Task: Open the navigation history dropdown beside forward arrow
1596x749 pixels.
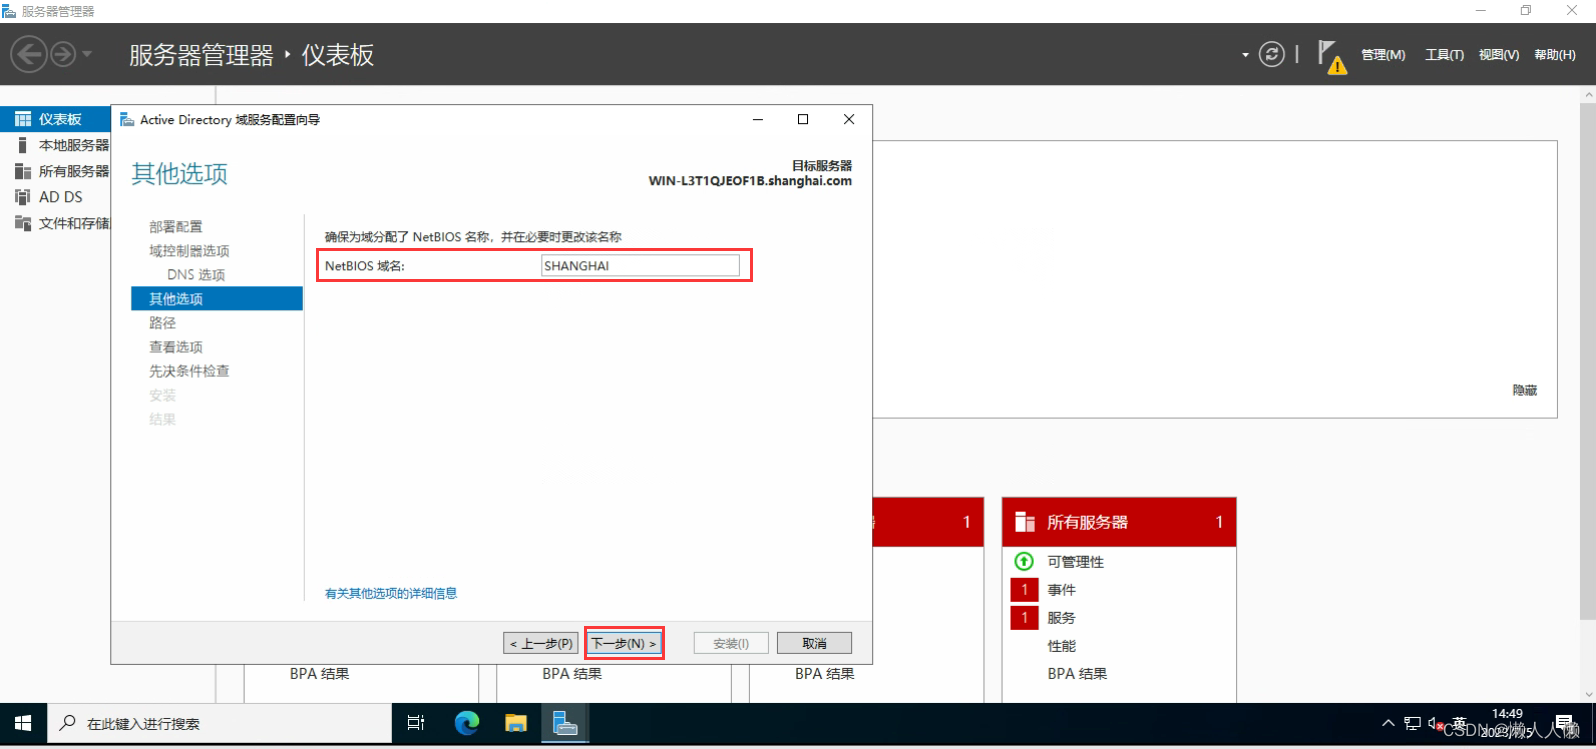Action: coord(87,54)
